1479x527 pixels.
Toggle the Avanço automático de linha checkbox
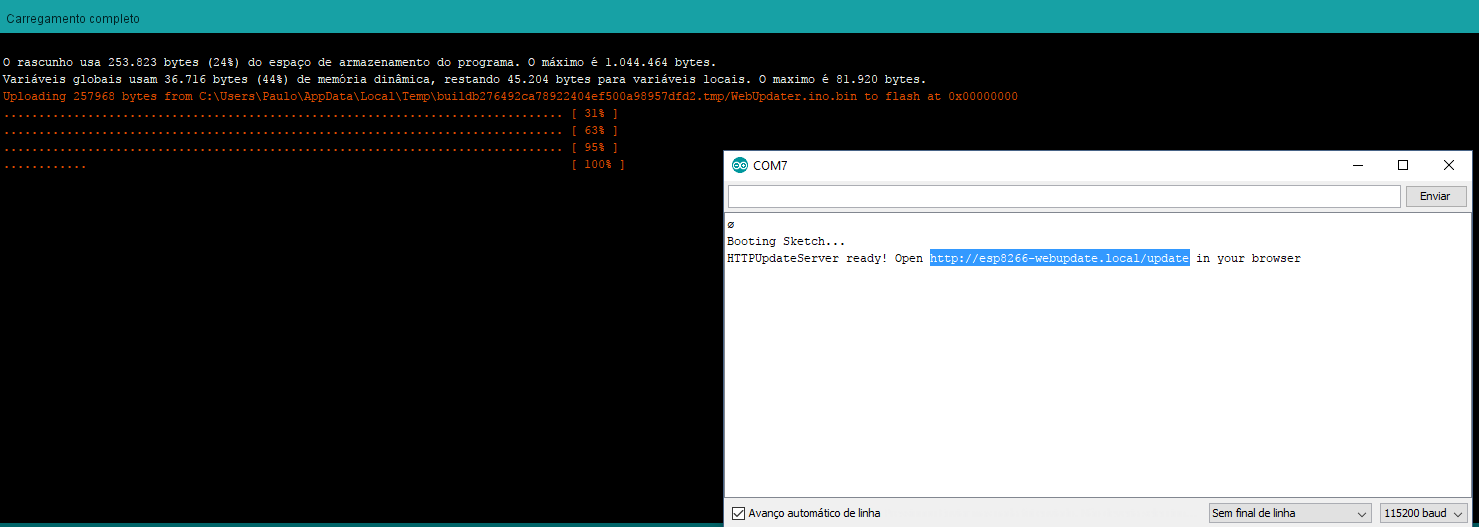click(739, 513)
